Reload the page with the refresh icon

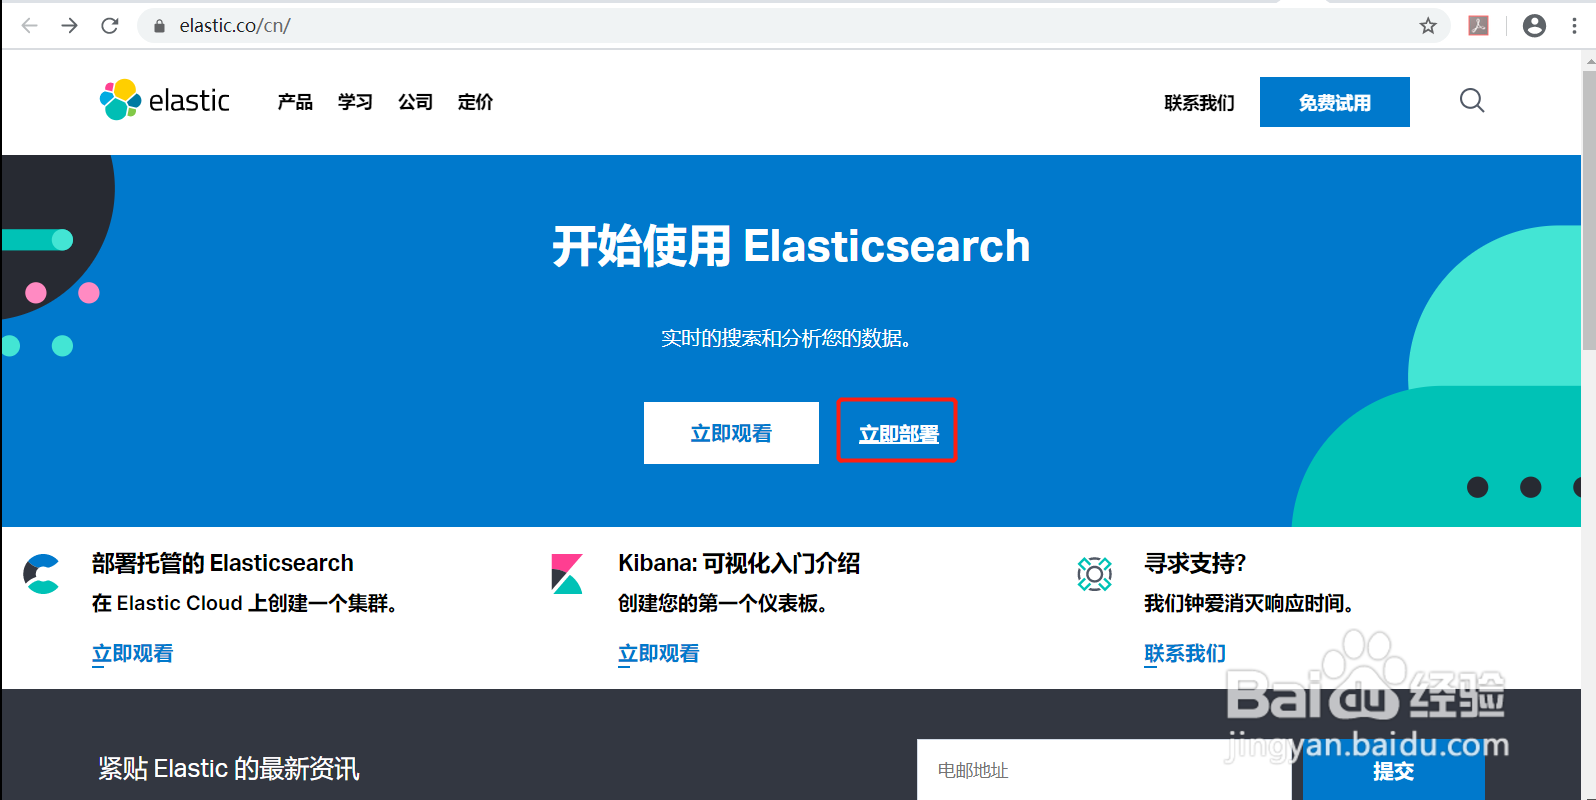[x=110, y=26]
